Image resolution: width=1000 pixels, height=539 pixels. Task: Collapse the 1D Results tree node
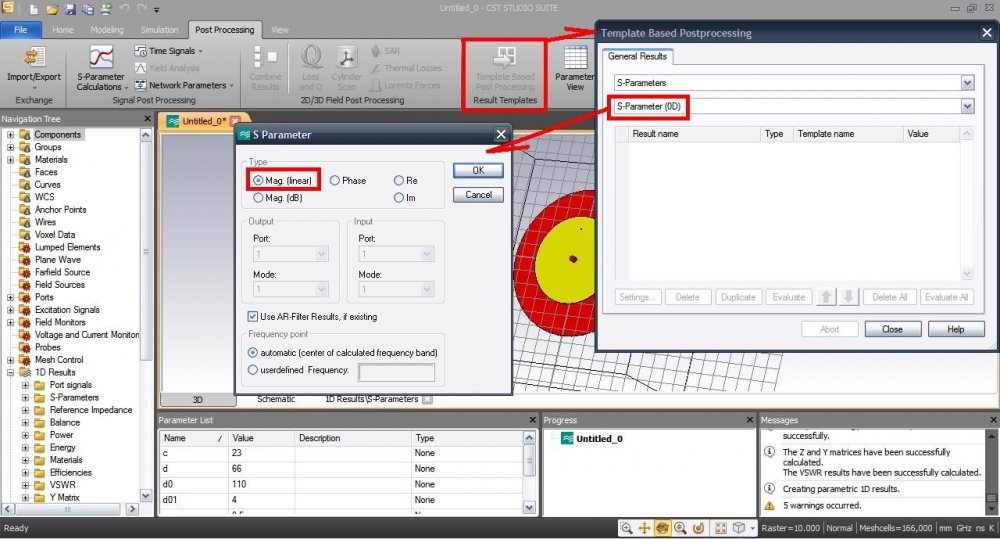point(10,373)
